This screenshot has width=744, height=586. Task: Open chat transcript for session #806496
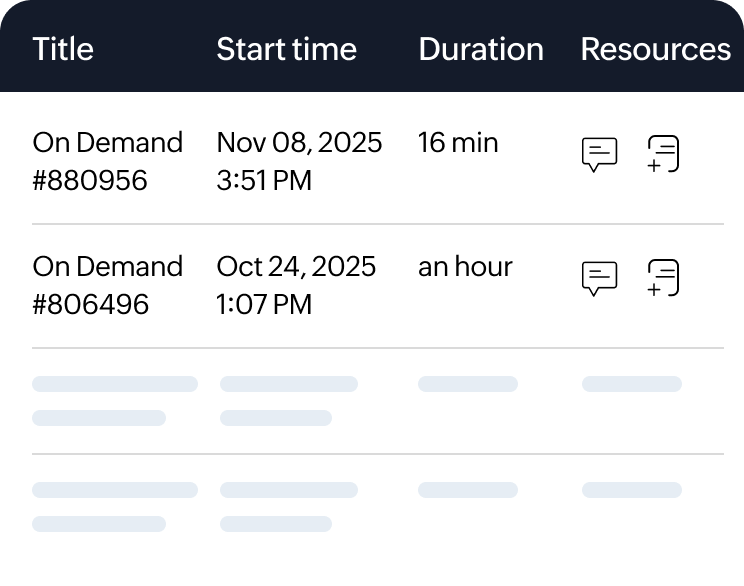(x=599, y=279)
